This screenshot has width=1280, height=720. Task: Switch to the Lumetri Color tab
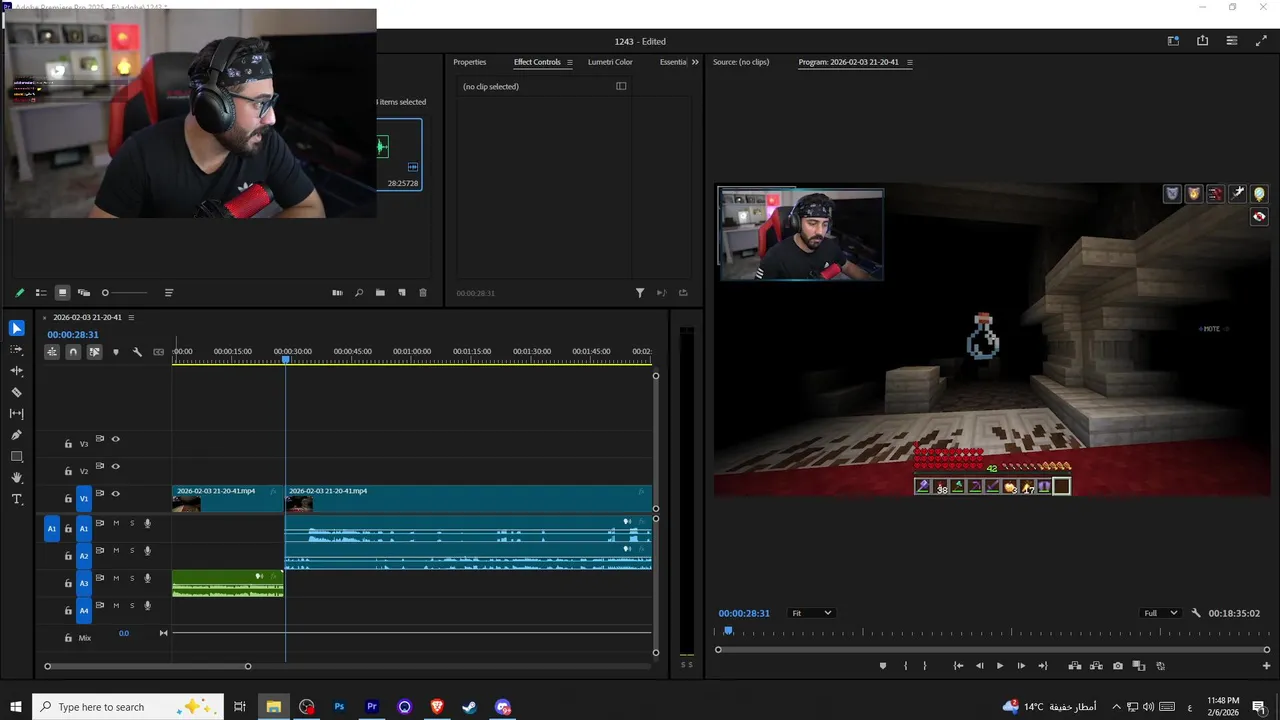coord(610,62)
